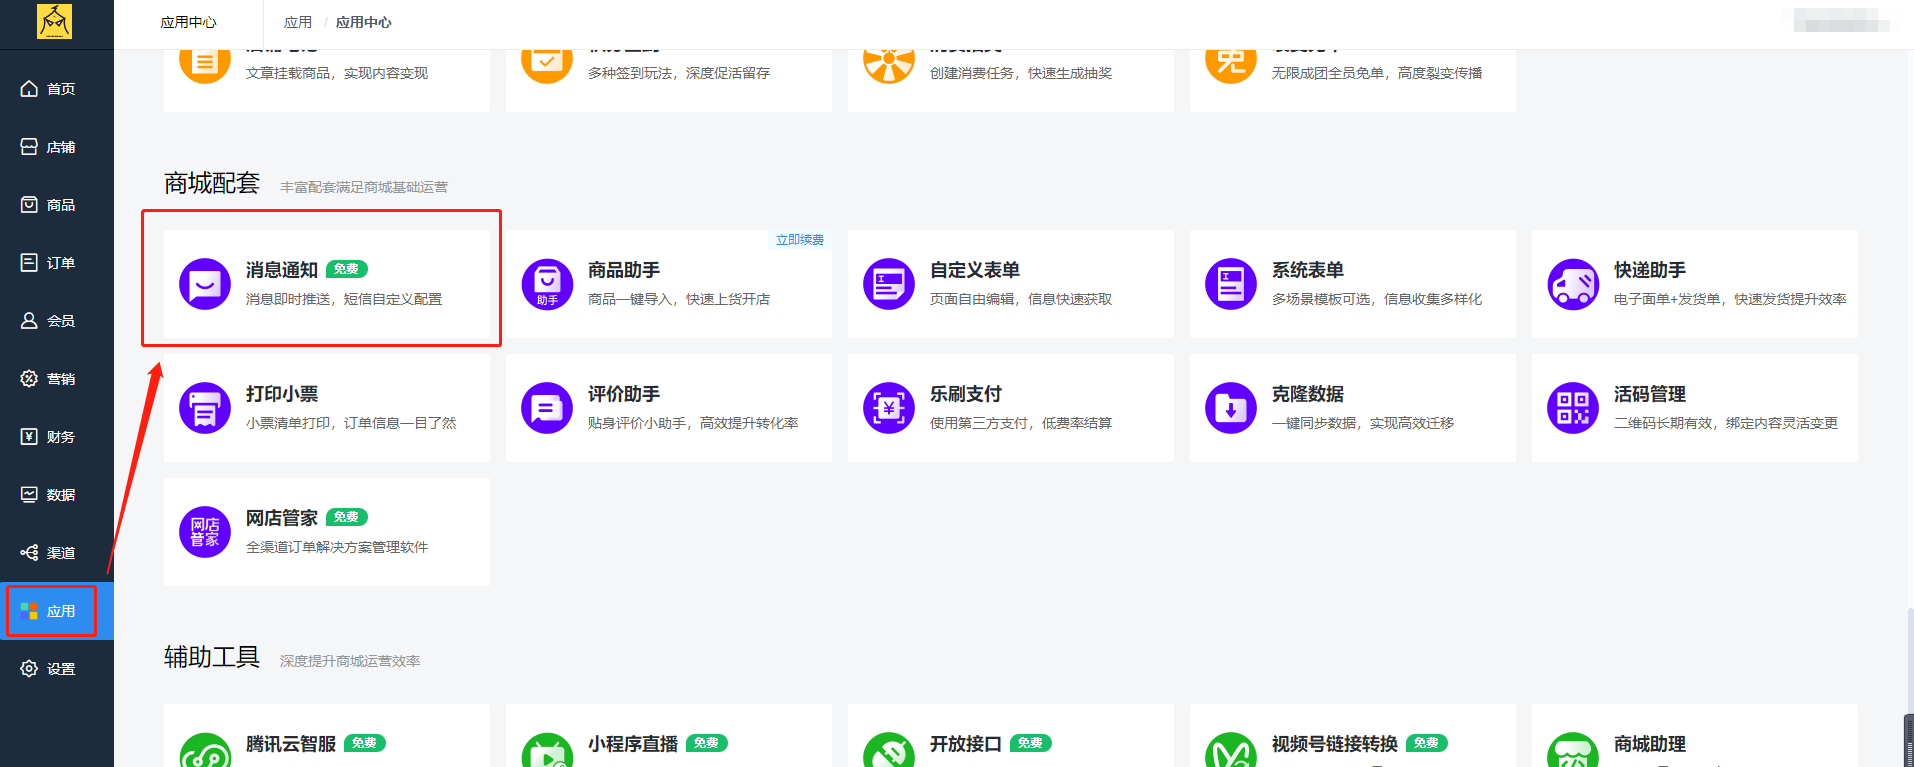Screen dimensions: 1914x767
Task: Click the 克隆数据 title
Action: coord(1308,394)
